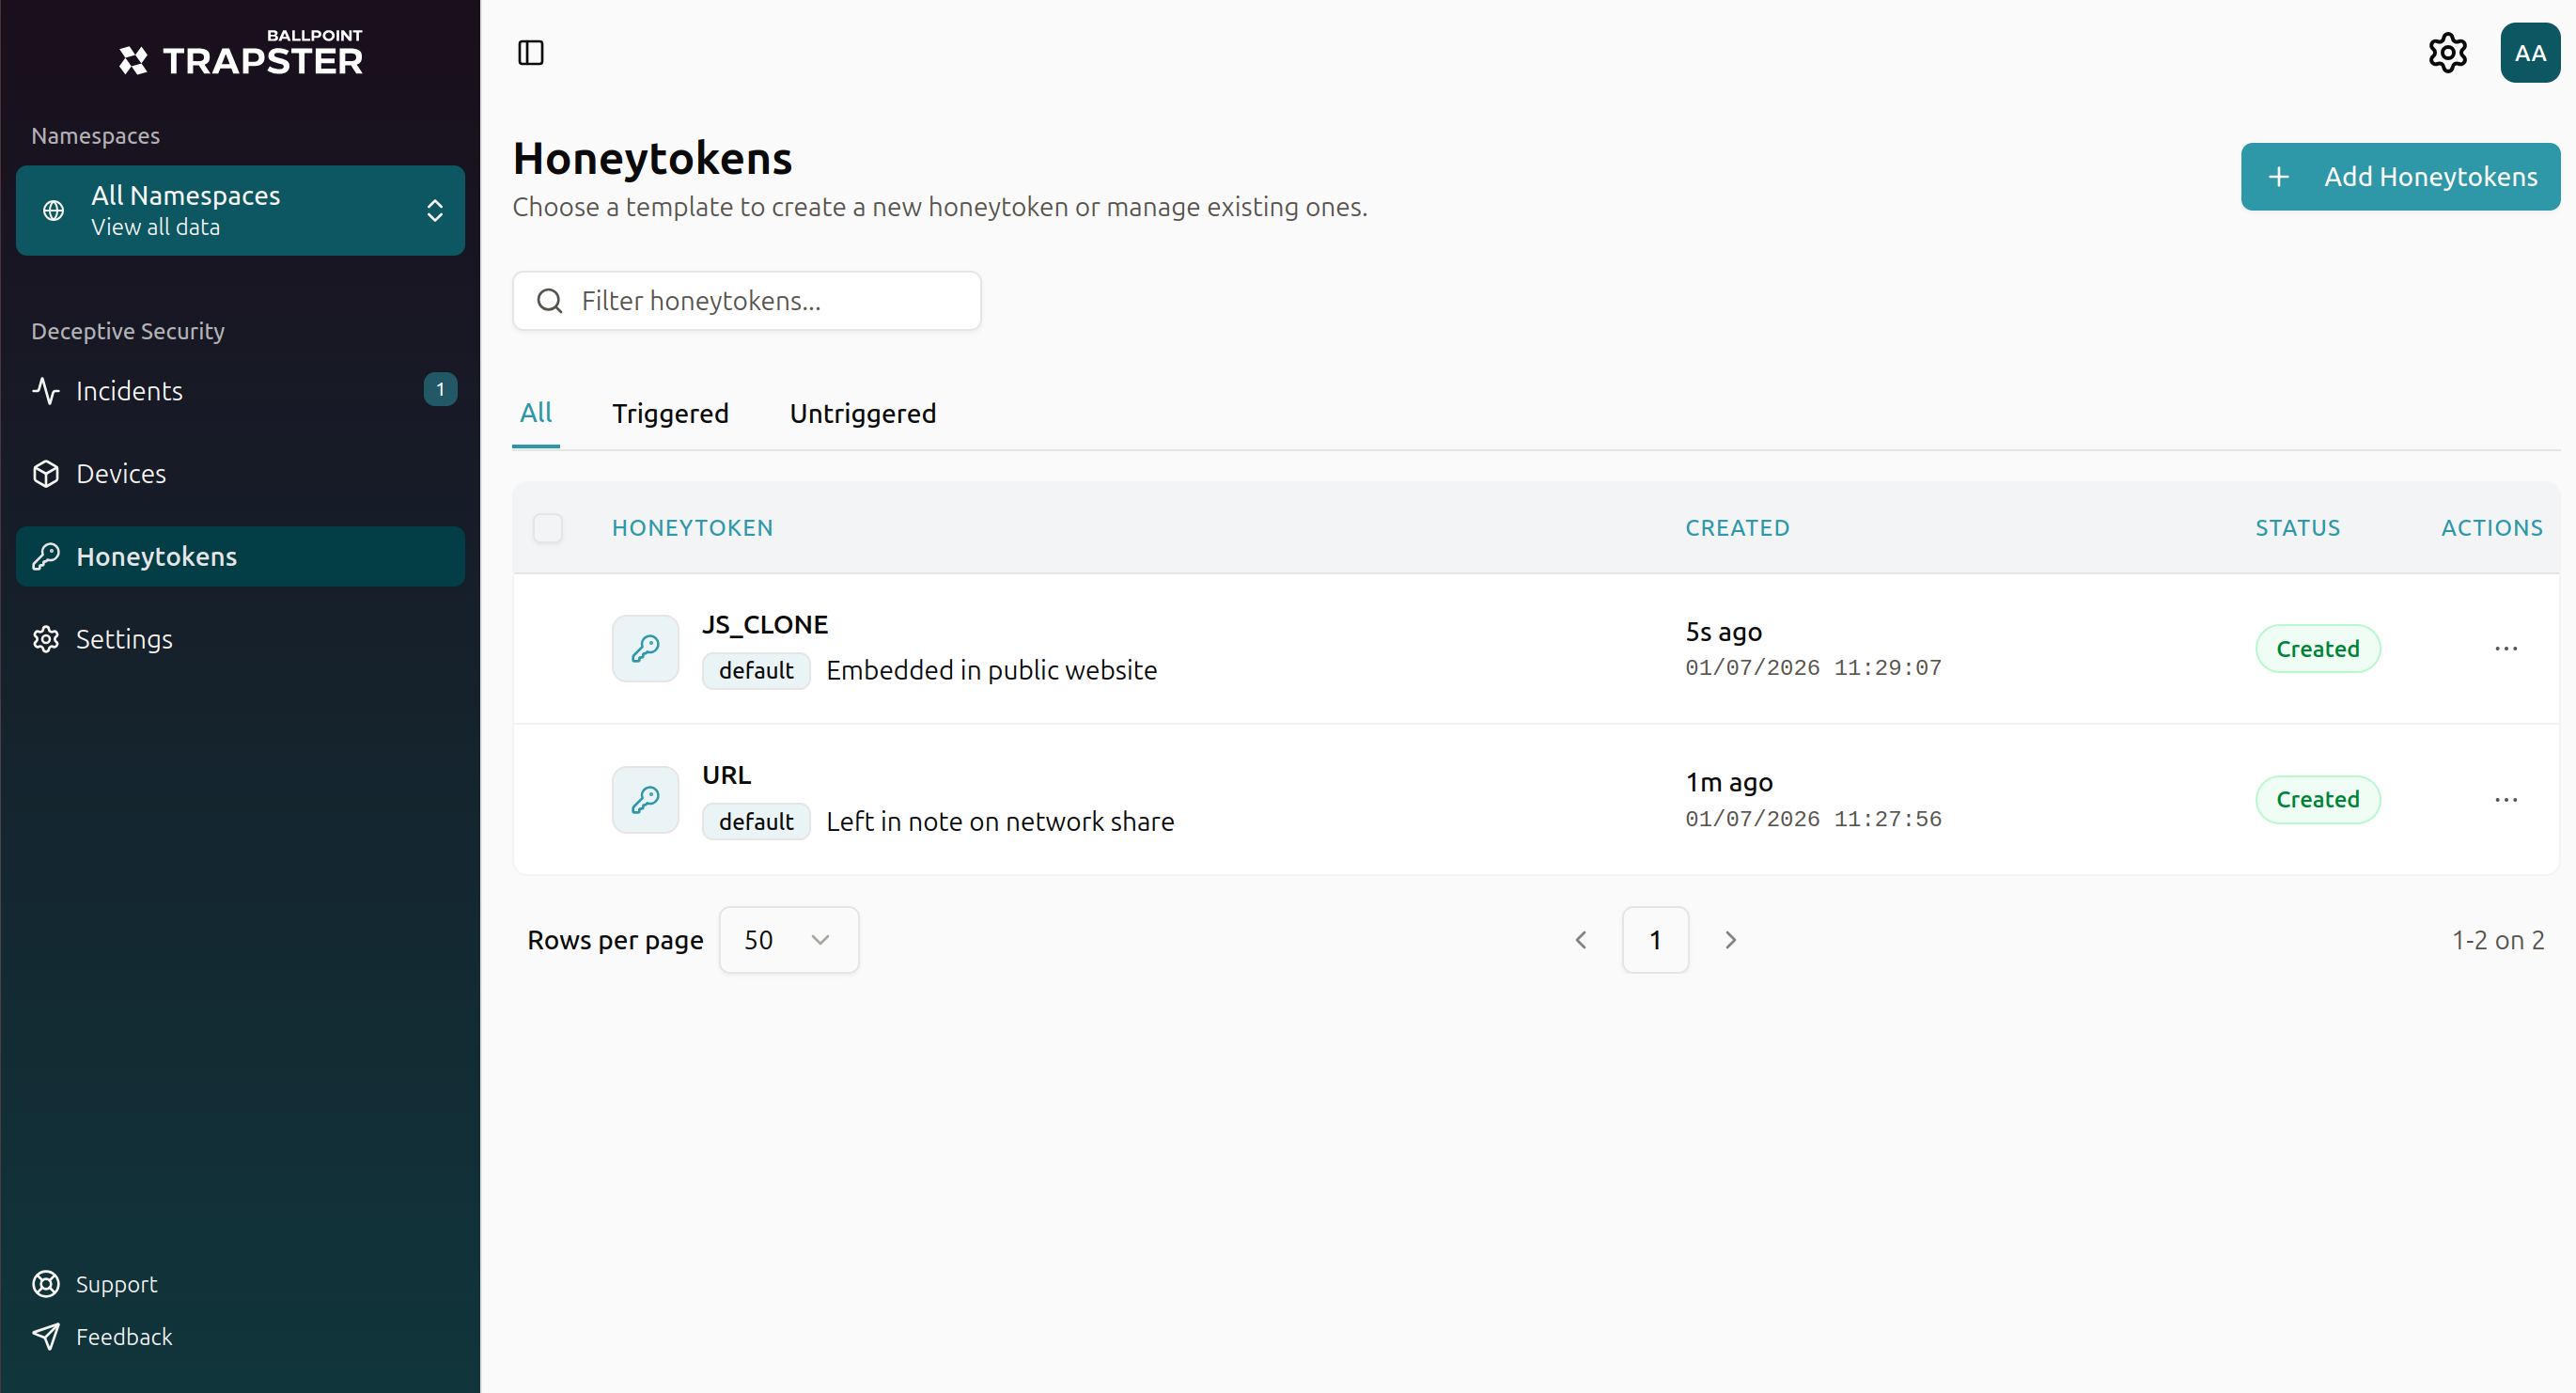Image resolution: width=2576 pixels, height=1393 pixels.
Task: Click the Created status on JS_CLONE row
Action: click(x=2318, y=649)
